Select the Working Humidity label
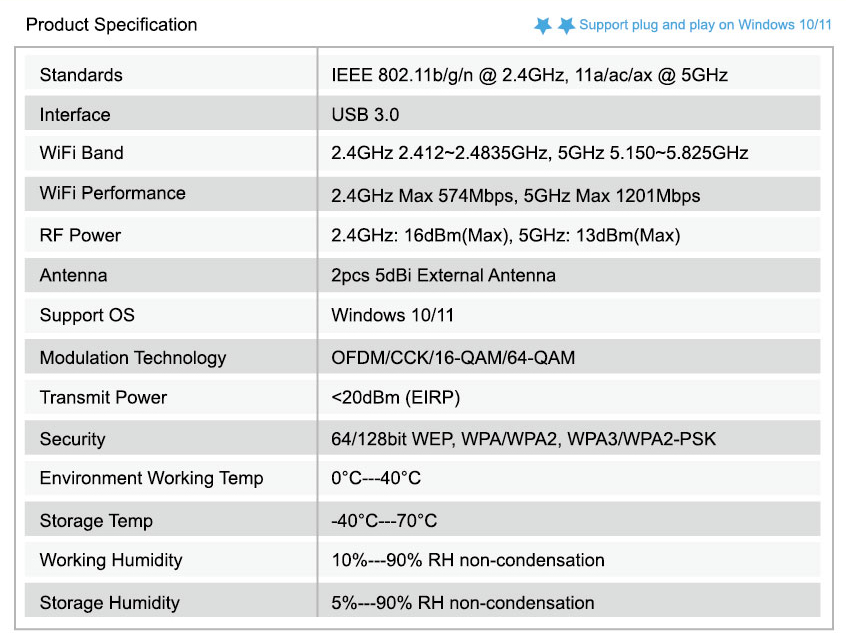 pyautogui.click(x=111, y=560)
